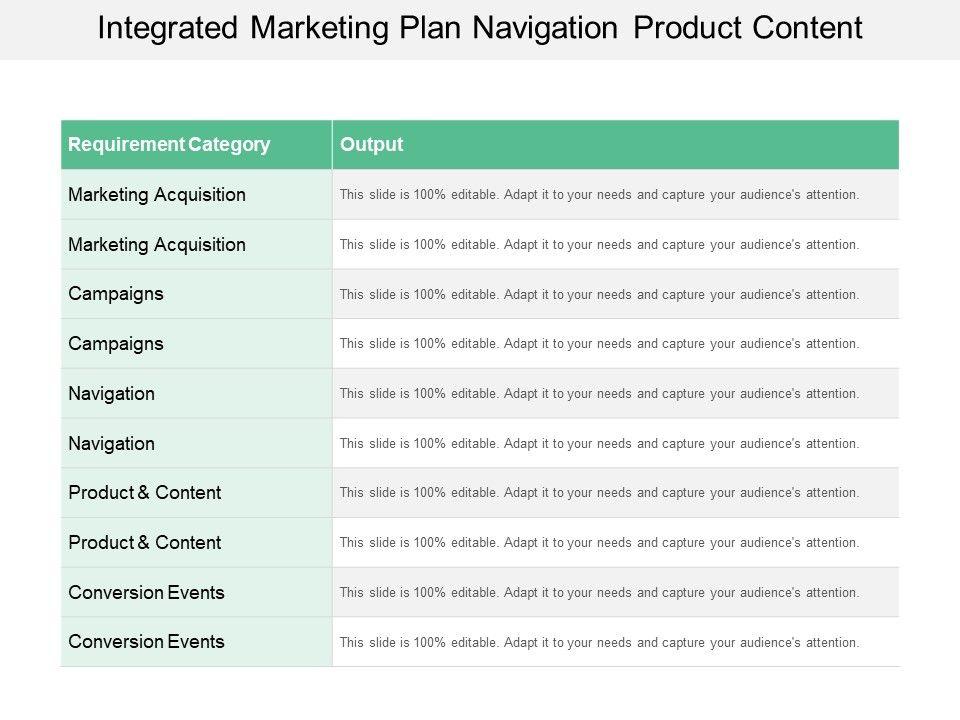The width and height of the screenshot is (960, 720).
Task: Click the first Navigation cell
Action: [x=112, y=393]
